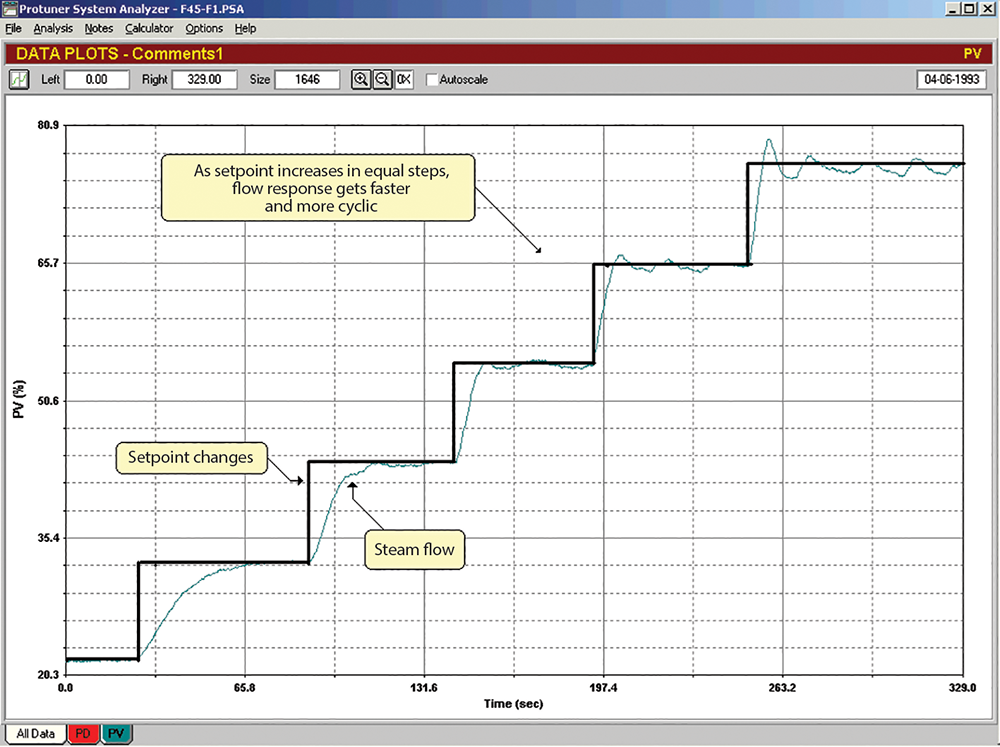Click the Protuner app icon in title bar
1000x747 pixels.
click(x=10, y=8)
